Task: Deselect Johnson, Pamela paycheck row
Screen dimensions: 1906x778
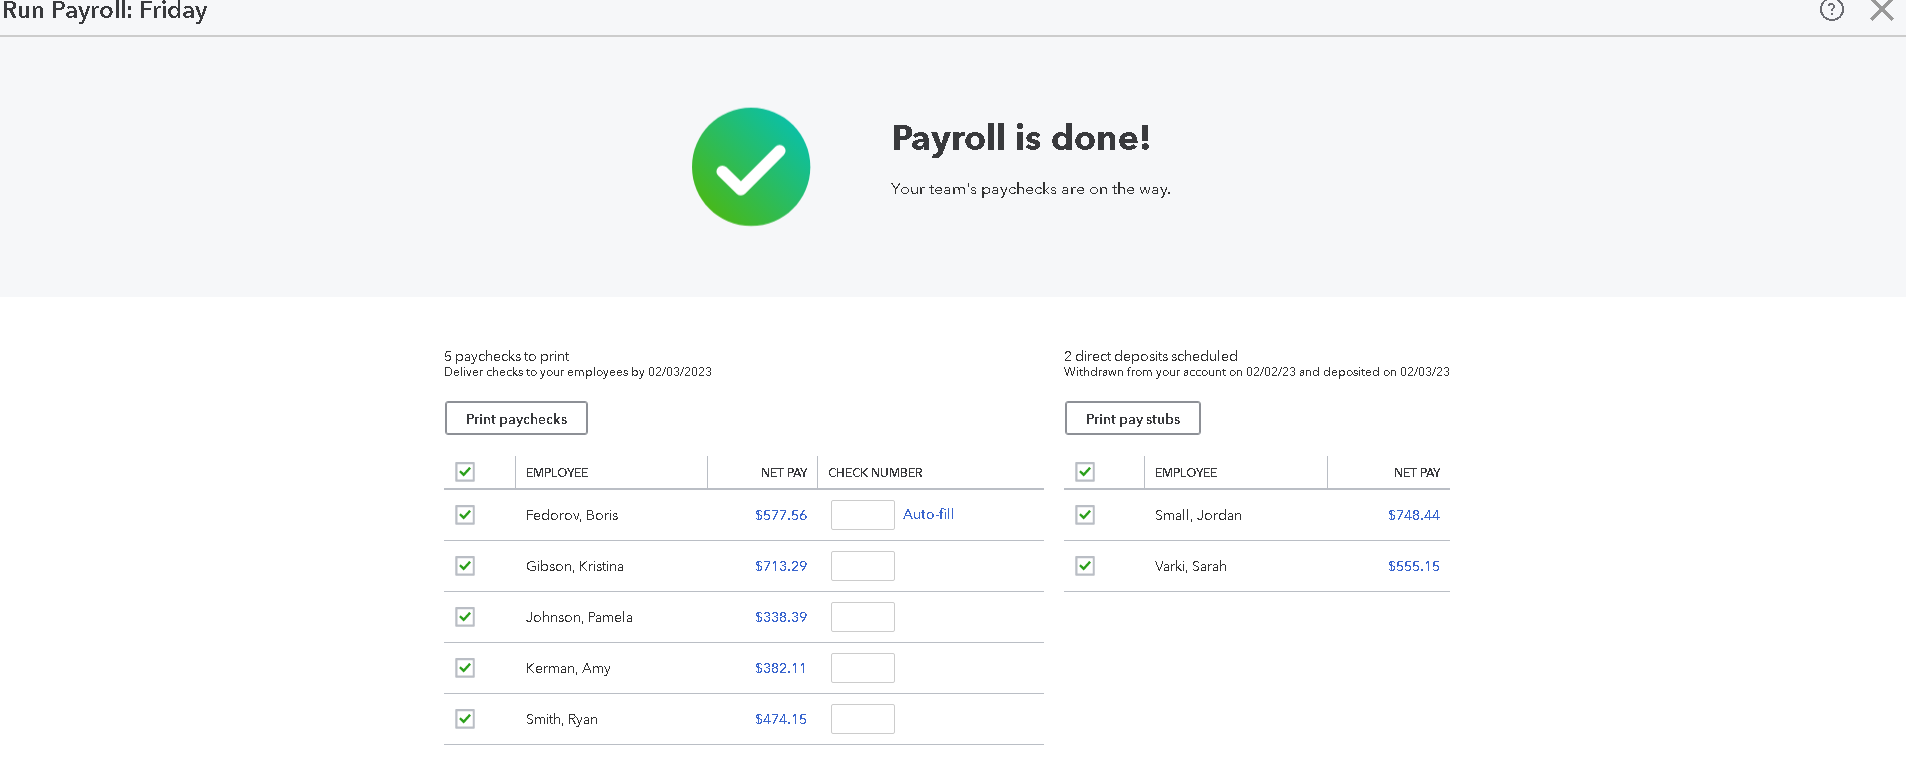Action: pyautogui.click(x=465, y=617)
